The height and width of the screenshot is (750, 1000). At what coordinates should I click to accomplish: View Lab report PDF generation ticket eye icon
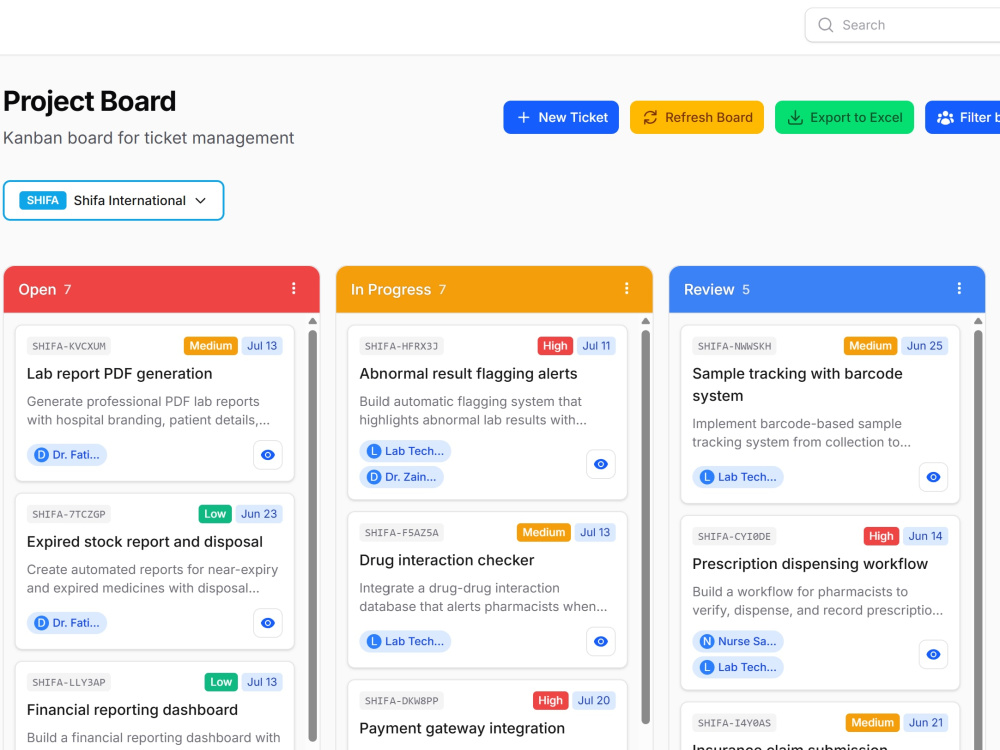coord(268,455)
